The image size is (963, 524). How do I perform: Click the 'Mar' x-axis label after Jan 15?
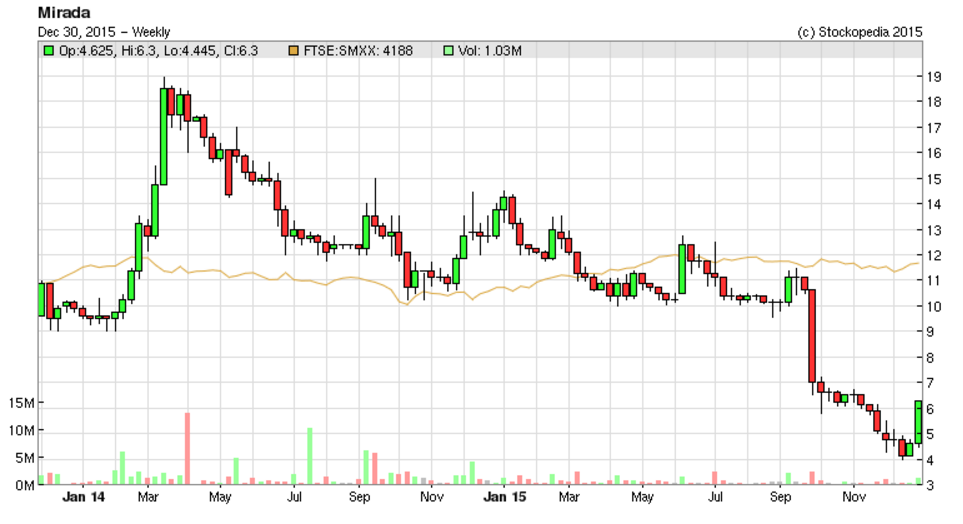tap(569, 497)
